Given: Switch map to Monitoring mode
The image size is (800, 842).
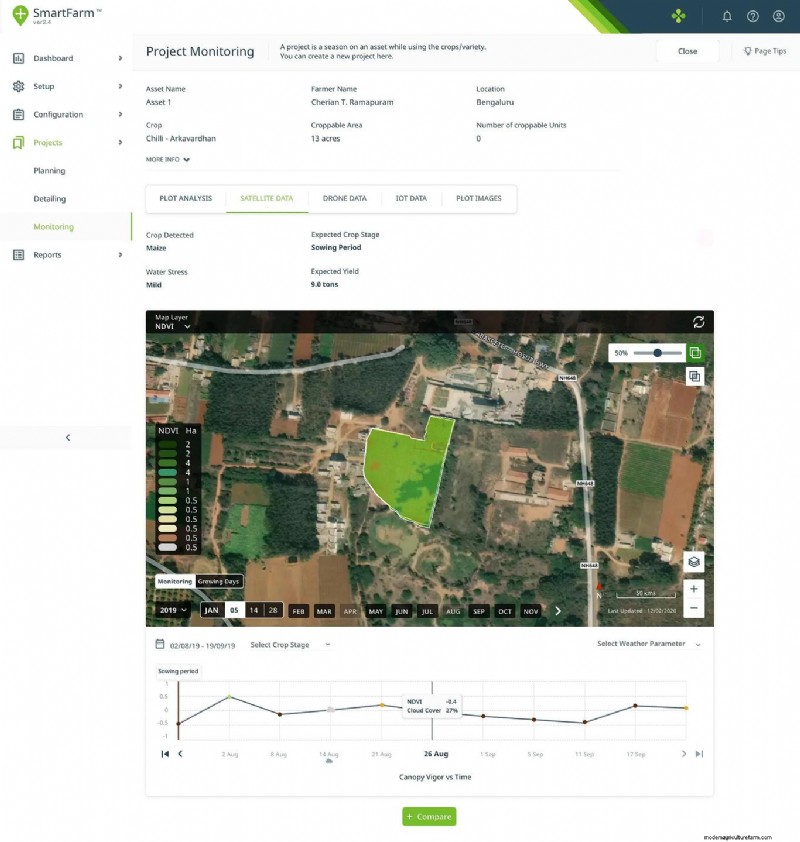Looking at the screenshot, I should coord(174,581).
